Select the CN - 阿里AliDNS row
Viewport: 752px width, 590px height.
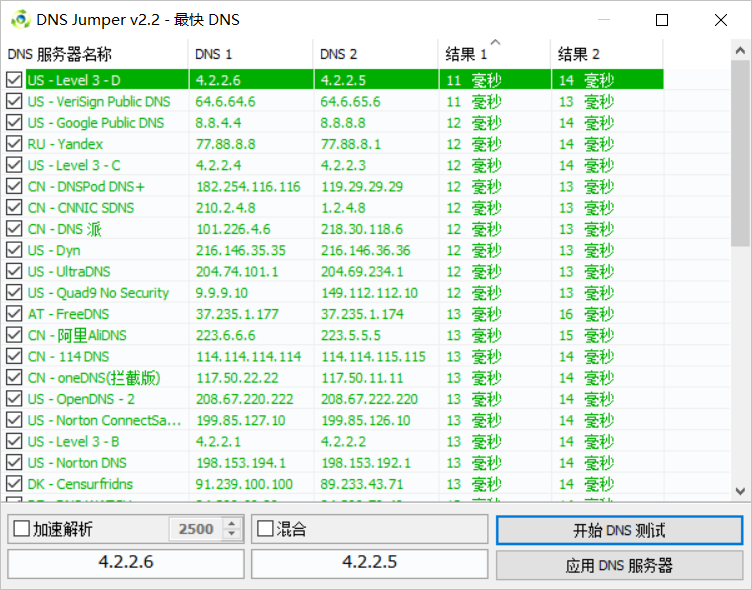tap(335, 335)
